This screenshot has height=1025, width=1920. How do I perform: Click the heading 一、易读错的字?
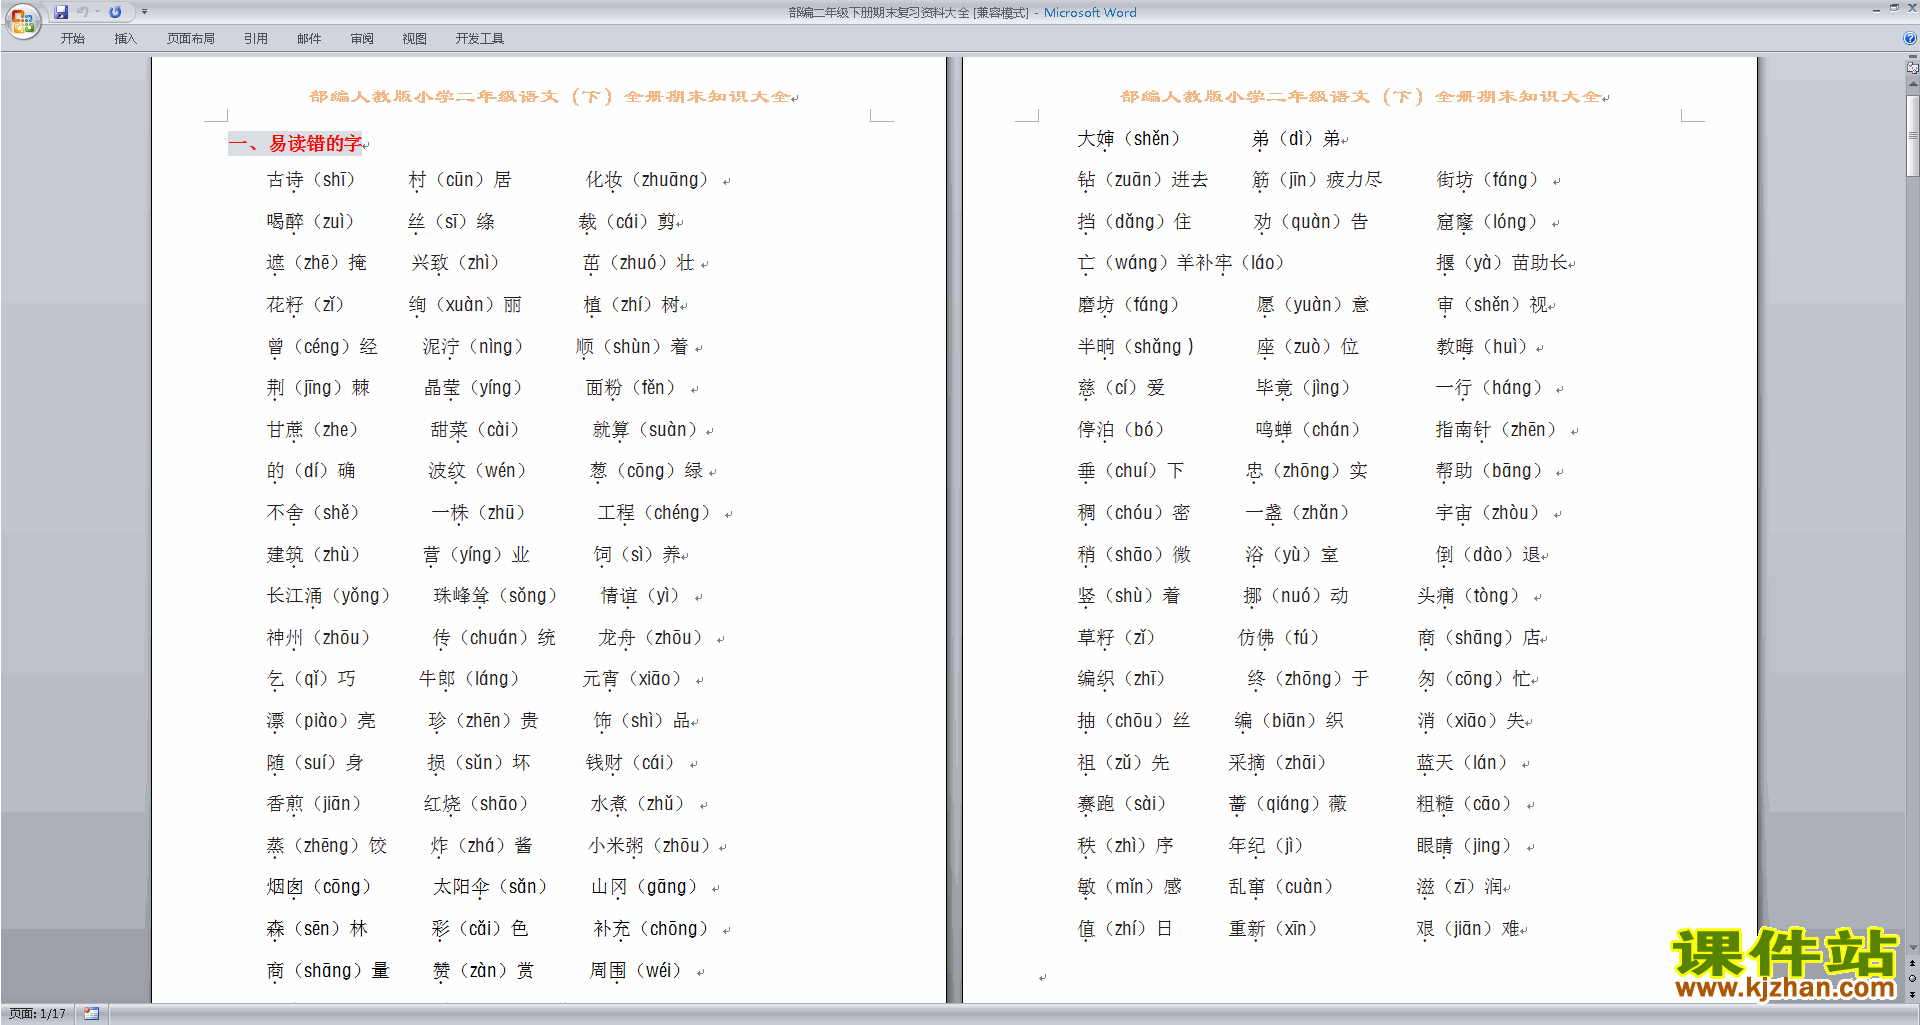click(296, 143)
